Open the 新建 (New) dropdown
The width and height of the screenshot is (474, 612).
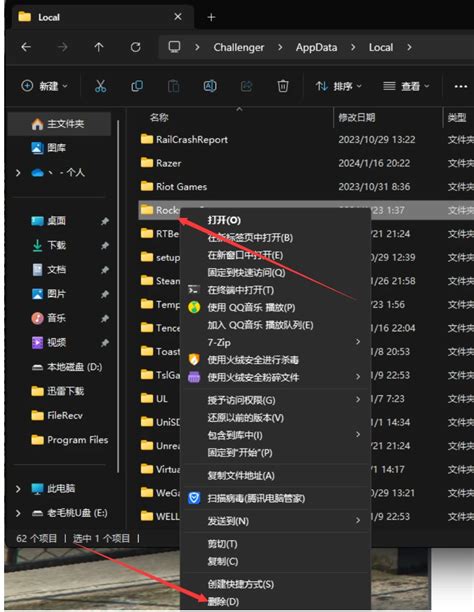click(44, 86)
